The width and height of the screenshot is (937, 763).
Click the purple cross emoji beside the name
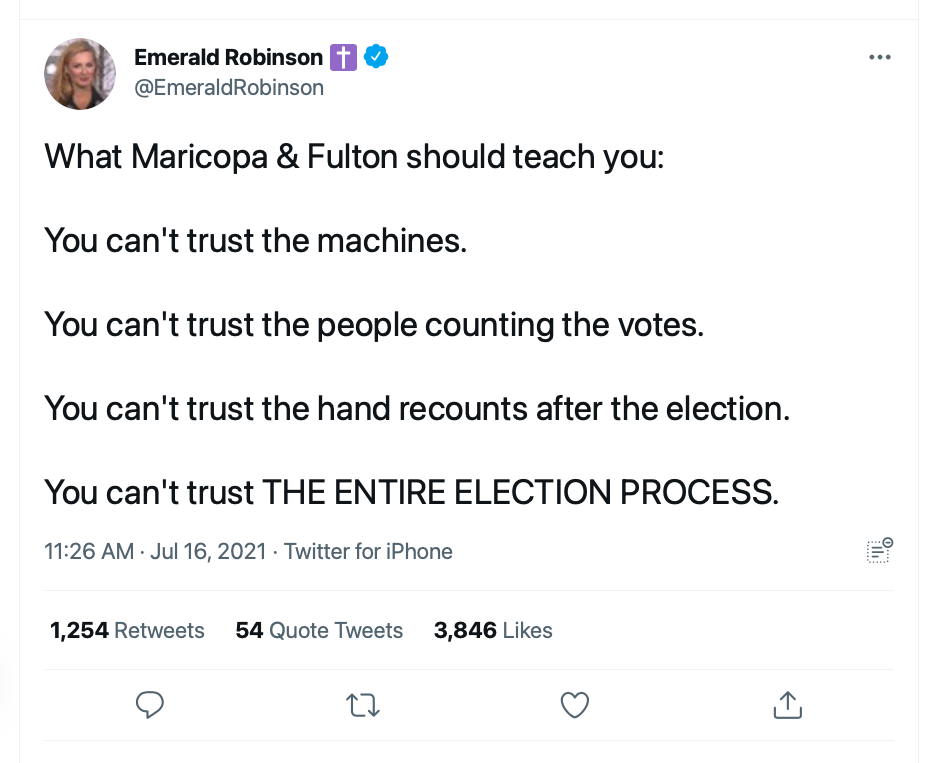[x=343, y=57]
